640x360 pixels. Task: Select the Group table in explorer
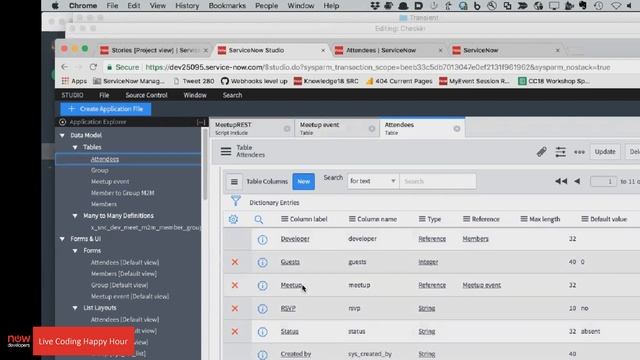click(x=100, y=170)
